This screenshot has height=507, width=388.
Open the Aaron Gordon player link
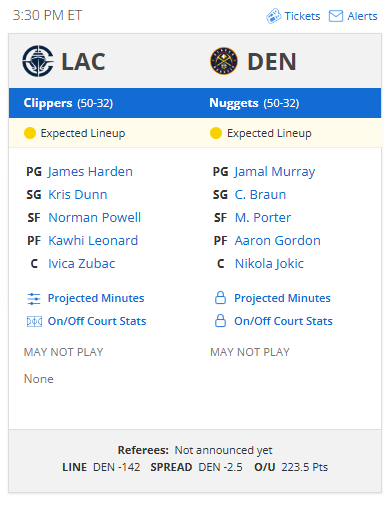pos(278,241)
